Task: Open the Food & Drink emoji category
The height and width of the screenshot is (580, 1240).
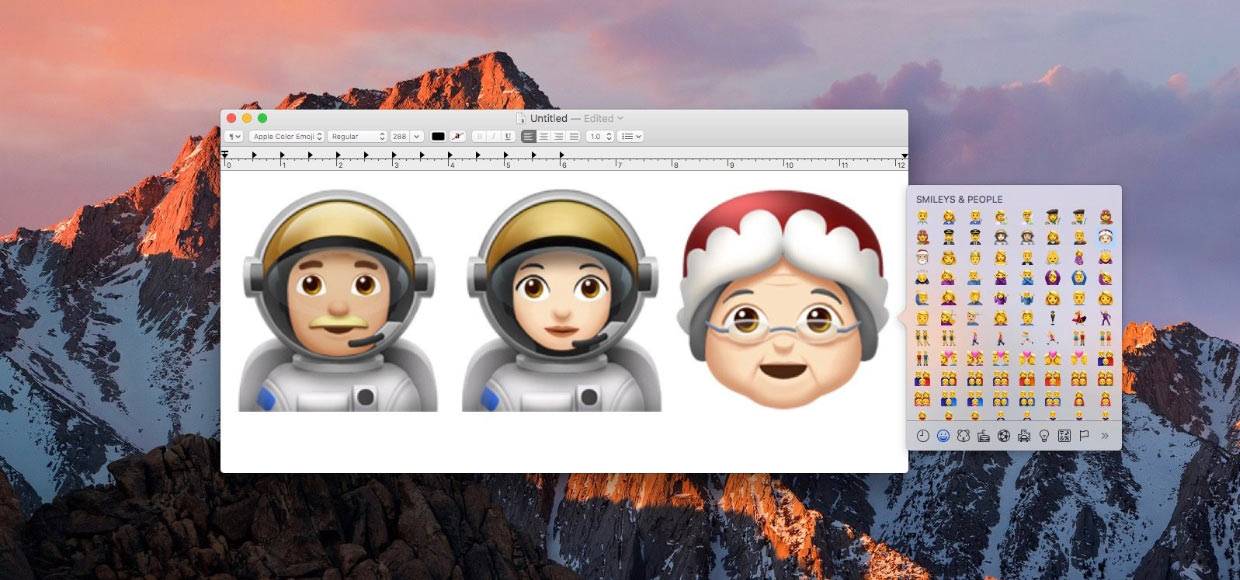Action: [983, 436]
